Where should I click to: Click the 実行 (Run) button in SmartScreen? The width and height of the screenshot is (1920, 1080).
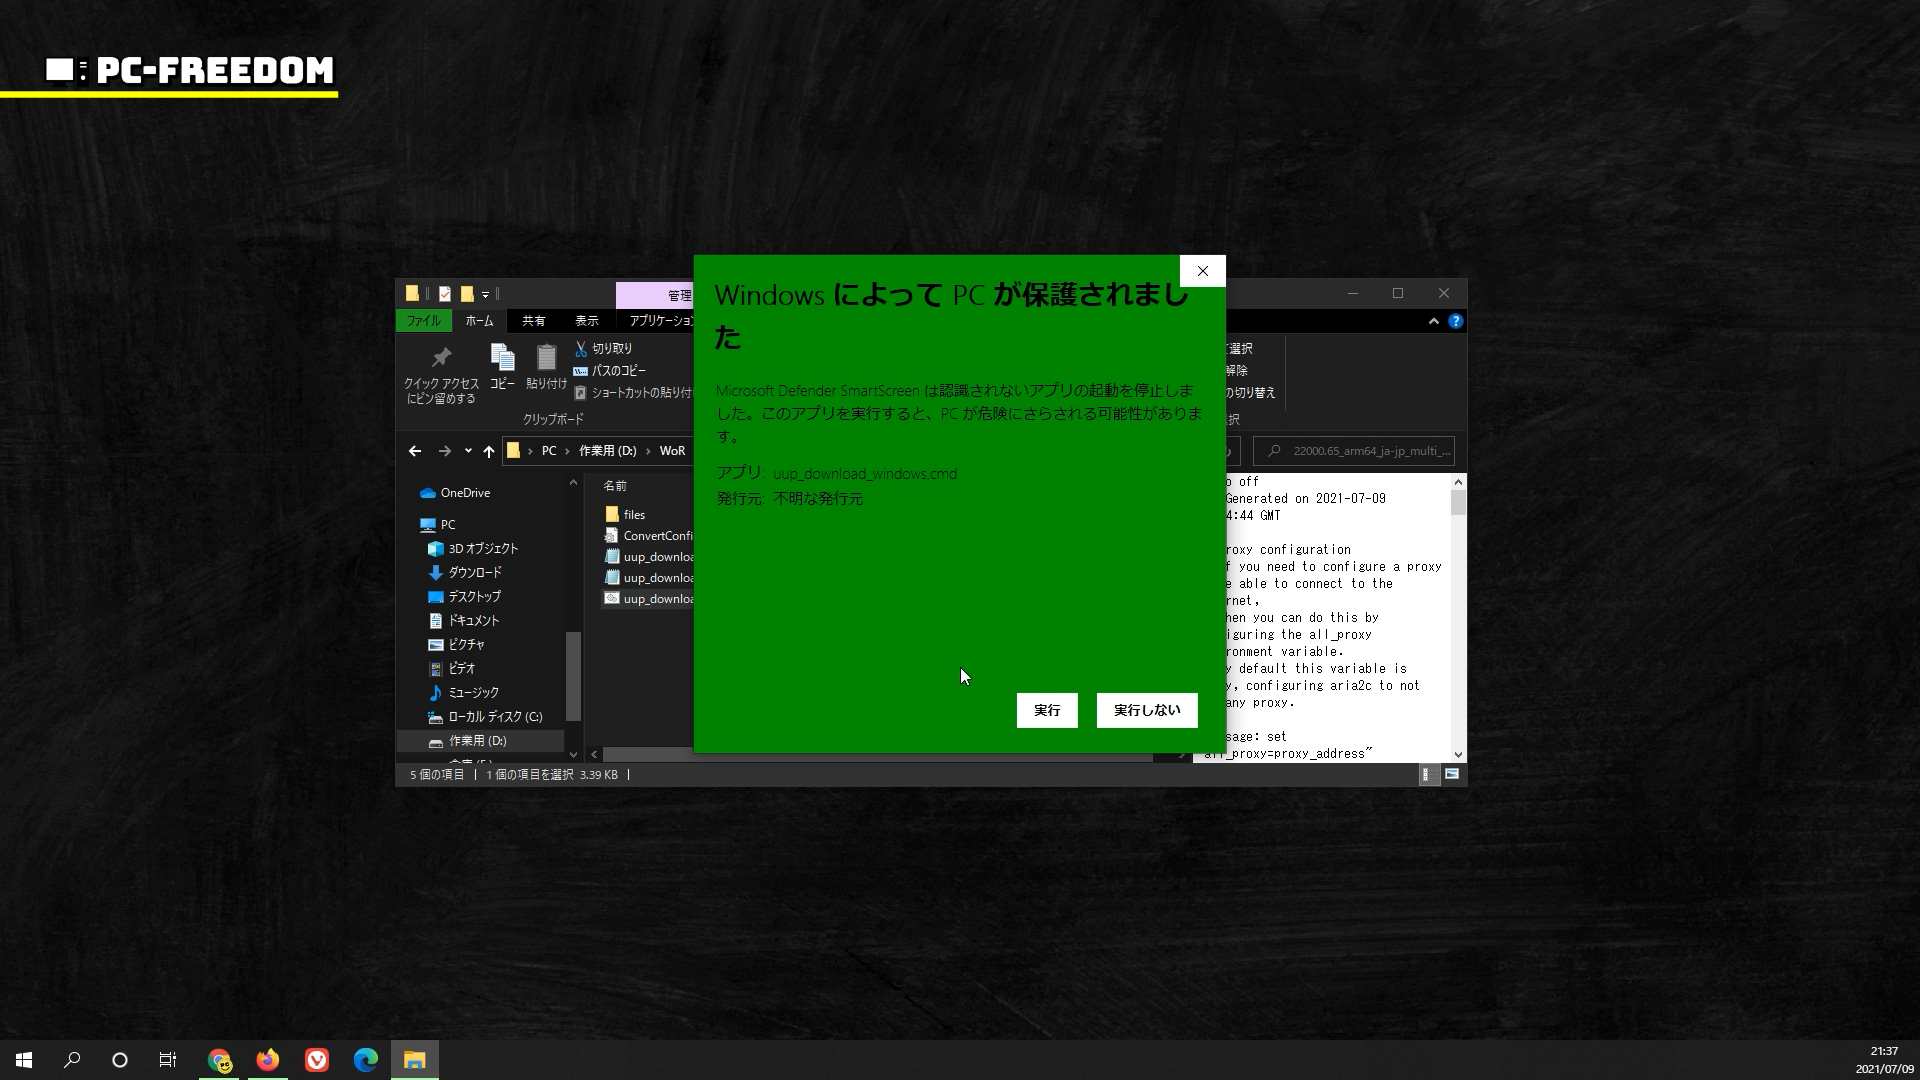(1046, 710)
